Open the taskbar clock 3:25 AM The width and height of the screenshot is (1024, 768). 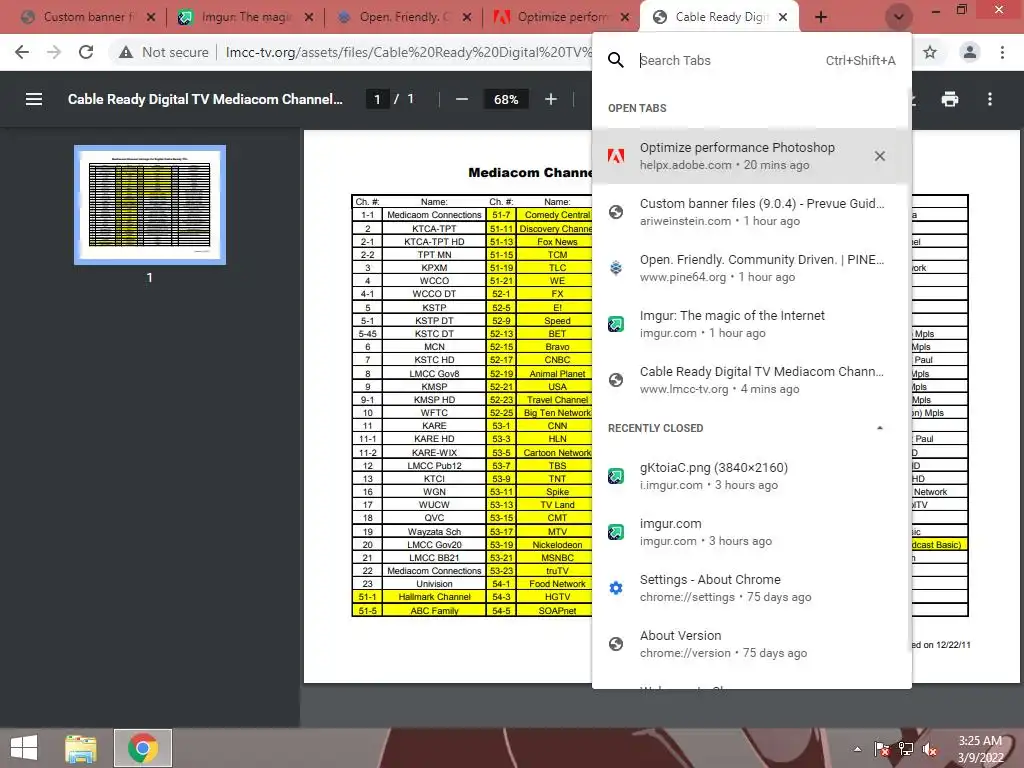tap(980, 741)
